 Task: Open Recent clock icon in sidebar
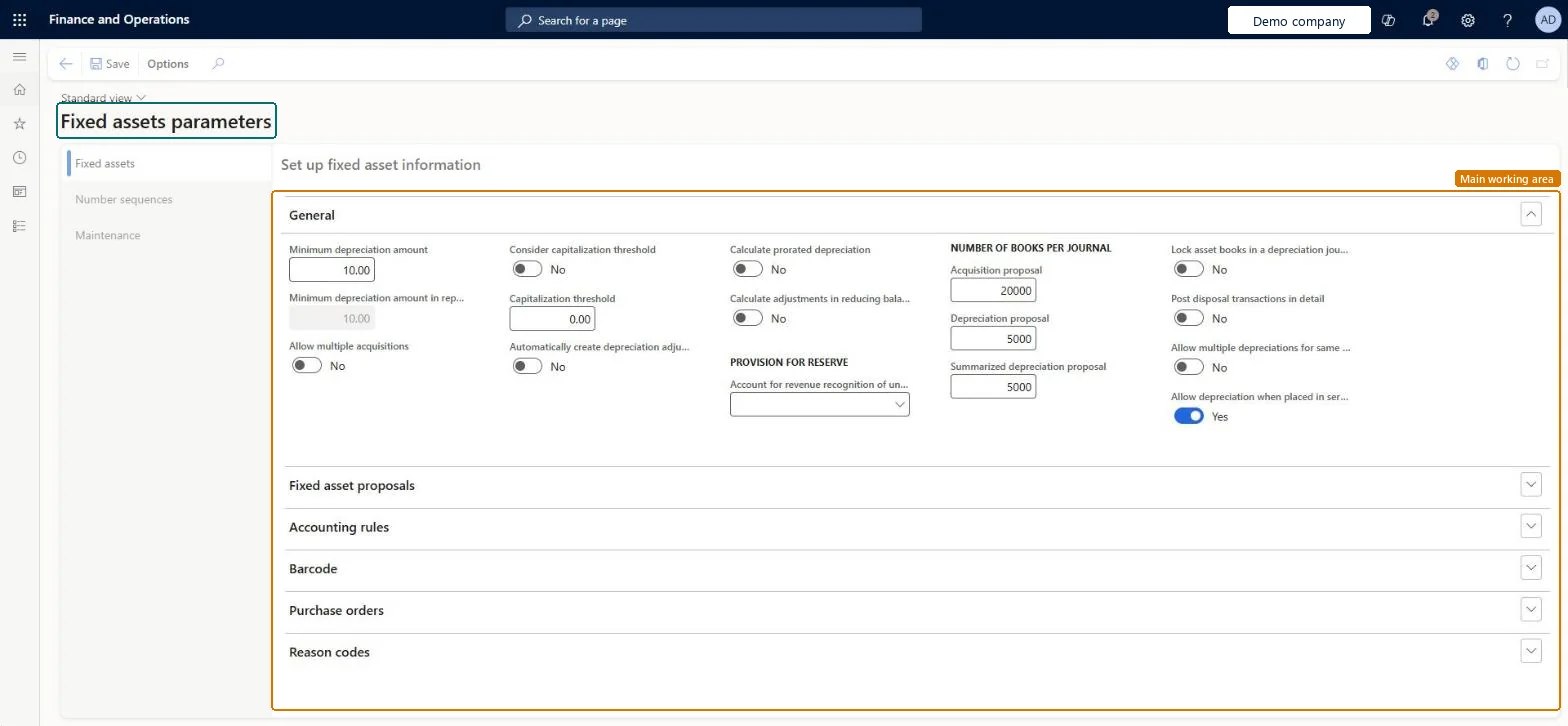coord(19,158)
